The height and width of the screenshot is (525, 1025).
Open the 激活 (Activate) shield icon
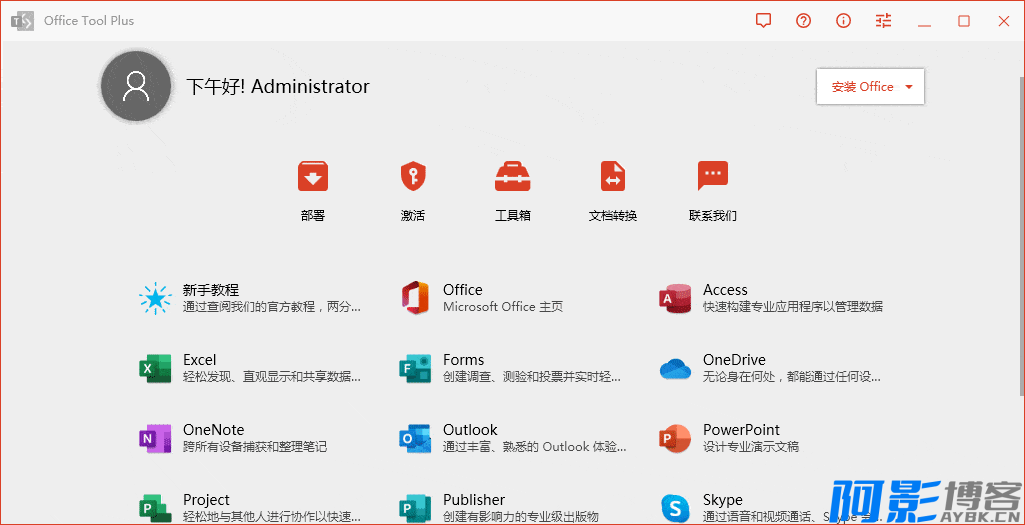pos(413,177)
